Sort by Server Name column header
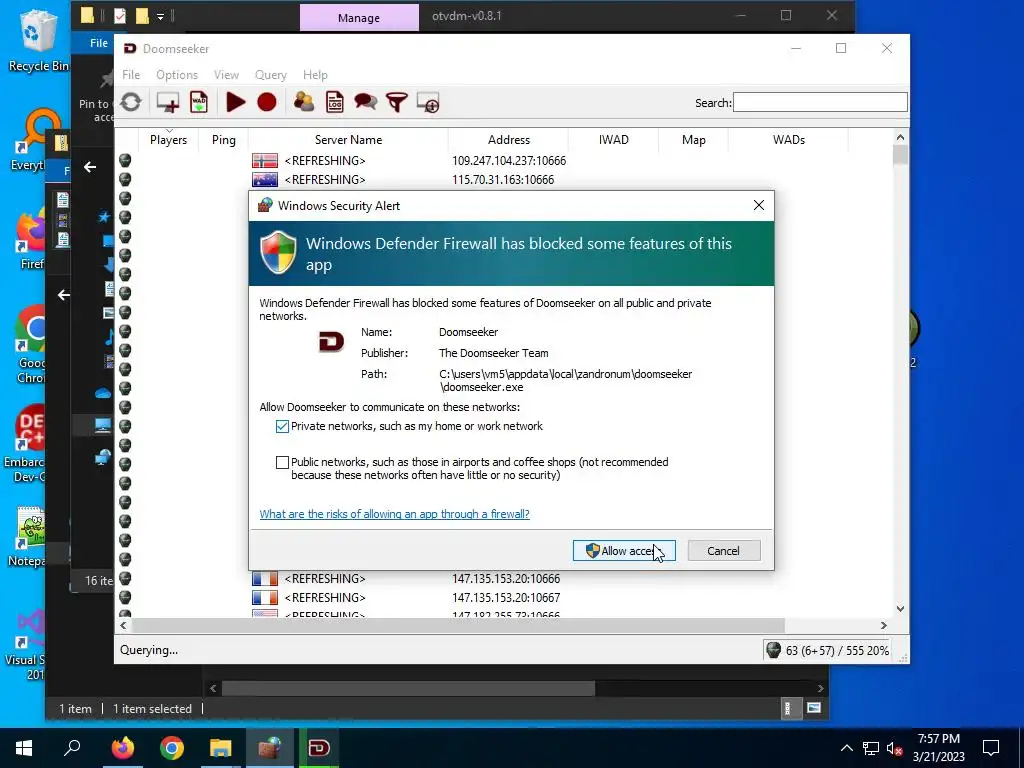Viewport: 1024px width, 768px height. [x=348, y=140]
